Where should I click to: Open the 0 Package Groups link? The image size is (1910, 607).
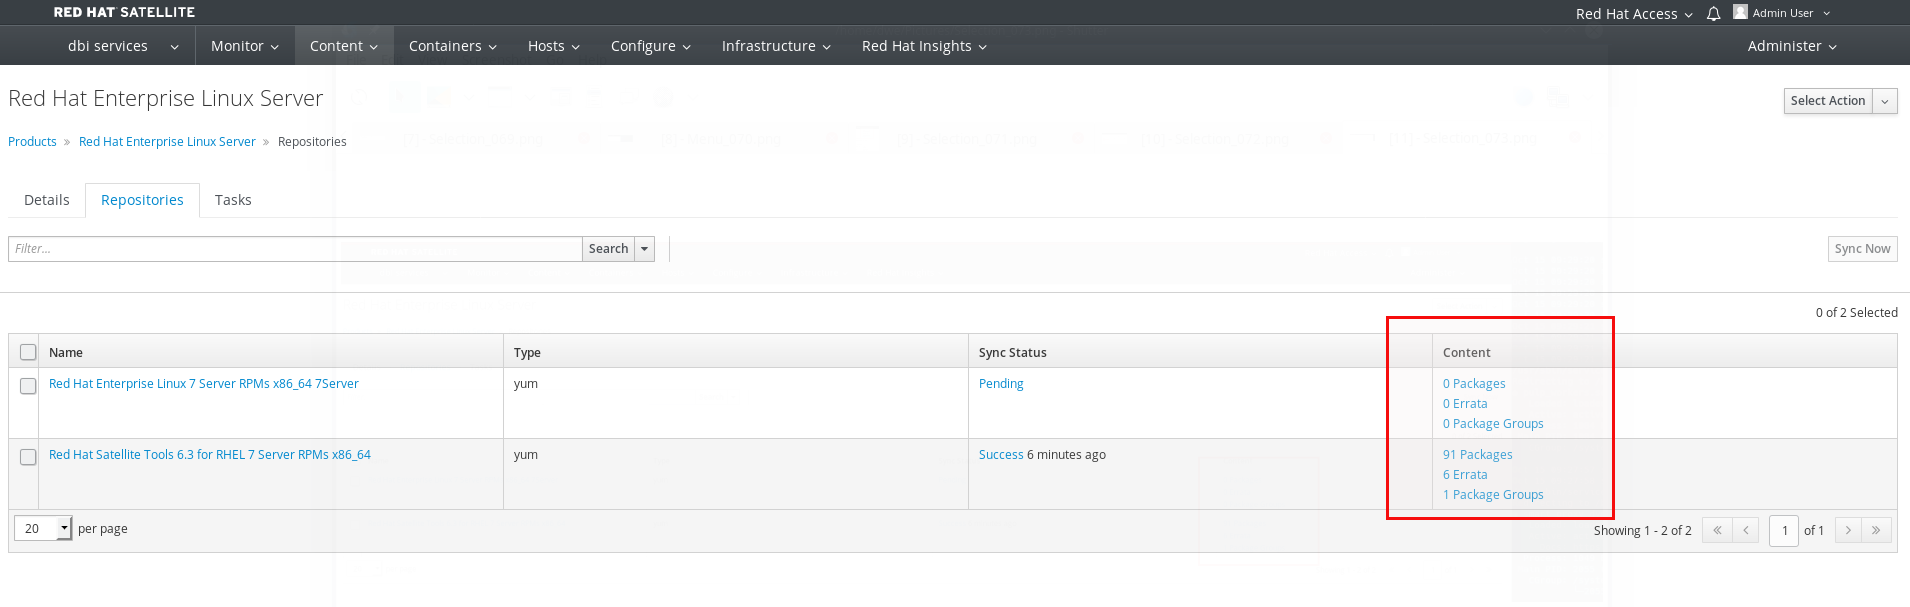1493,424
